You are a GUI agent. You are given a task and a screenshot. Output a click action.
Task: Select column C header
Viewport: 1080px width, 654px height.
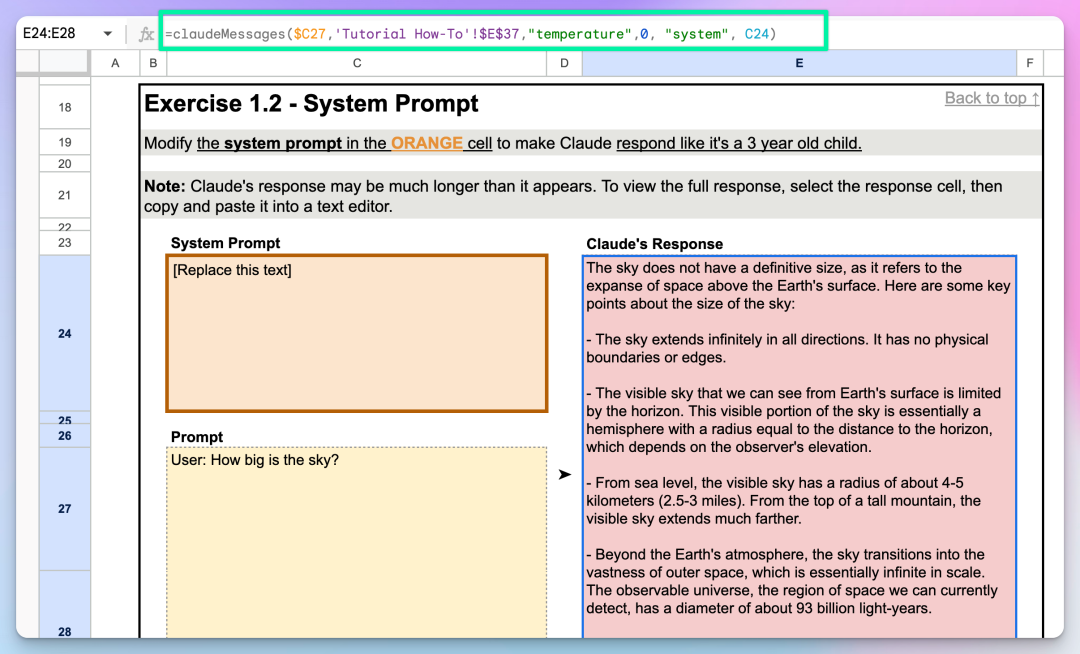coord(357,64)
